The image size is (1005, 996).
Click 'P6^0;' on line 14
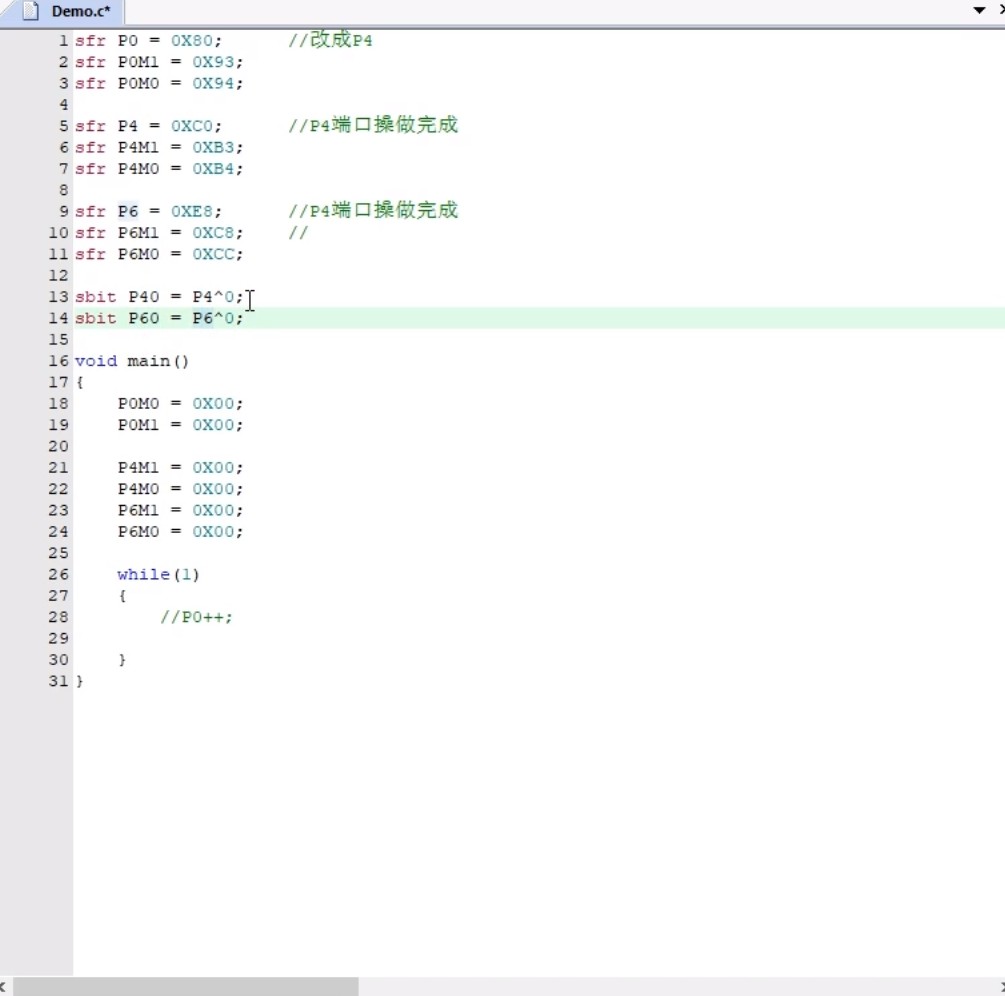pyautogui.click(x=218, y=318)
